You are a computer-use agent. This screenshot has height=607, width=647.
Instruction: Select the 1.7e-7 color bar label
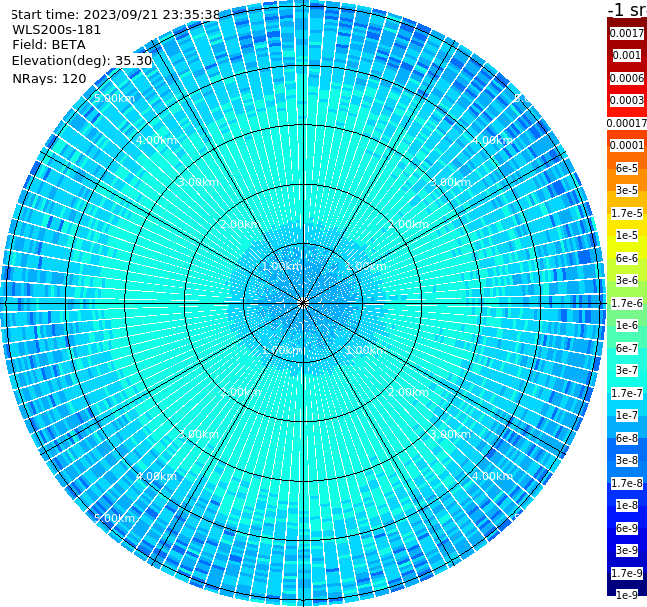pyautogui.click(x=627, y=393)
